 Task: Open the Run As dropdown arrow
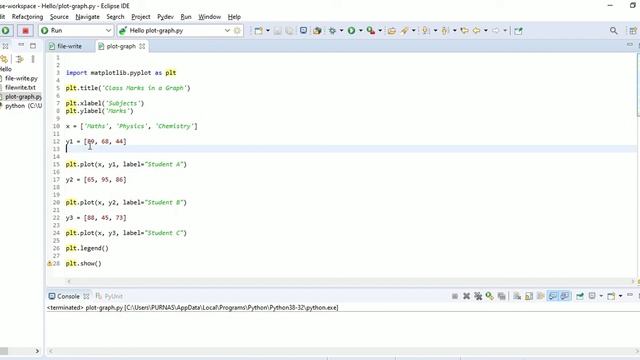[x=361, y=31]
